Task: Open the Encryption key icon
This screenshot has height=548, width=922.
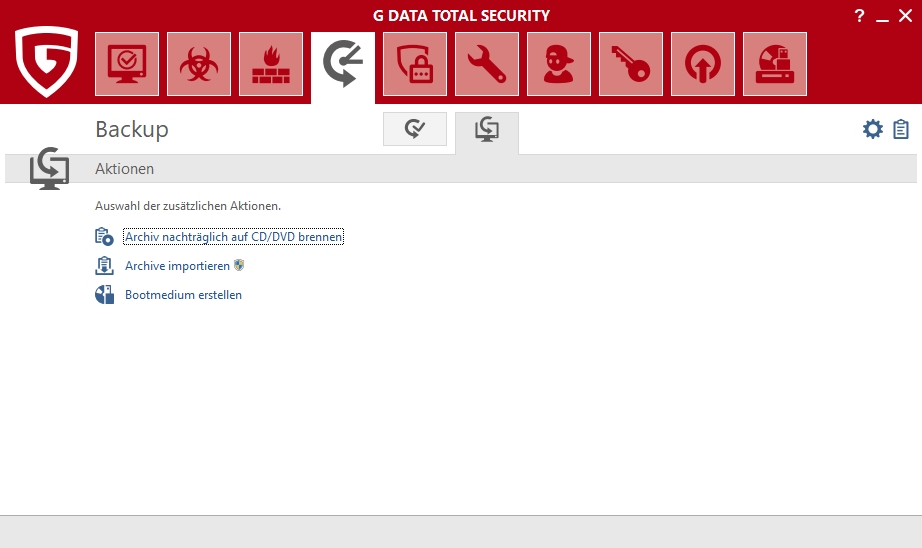Action: point(631,64)
